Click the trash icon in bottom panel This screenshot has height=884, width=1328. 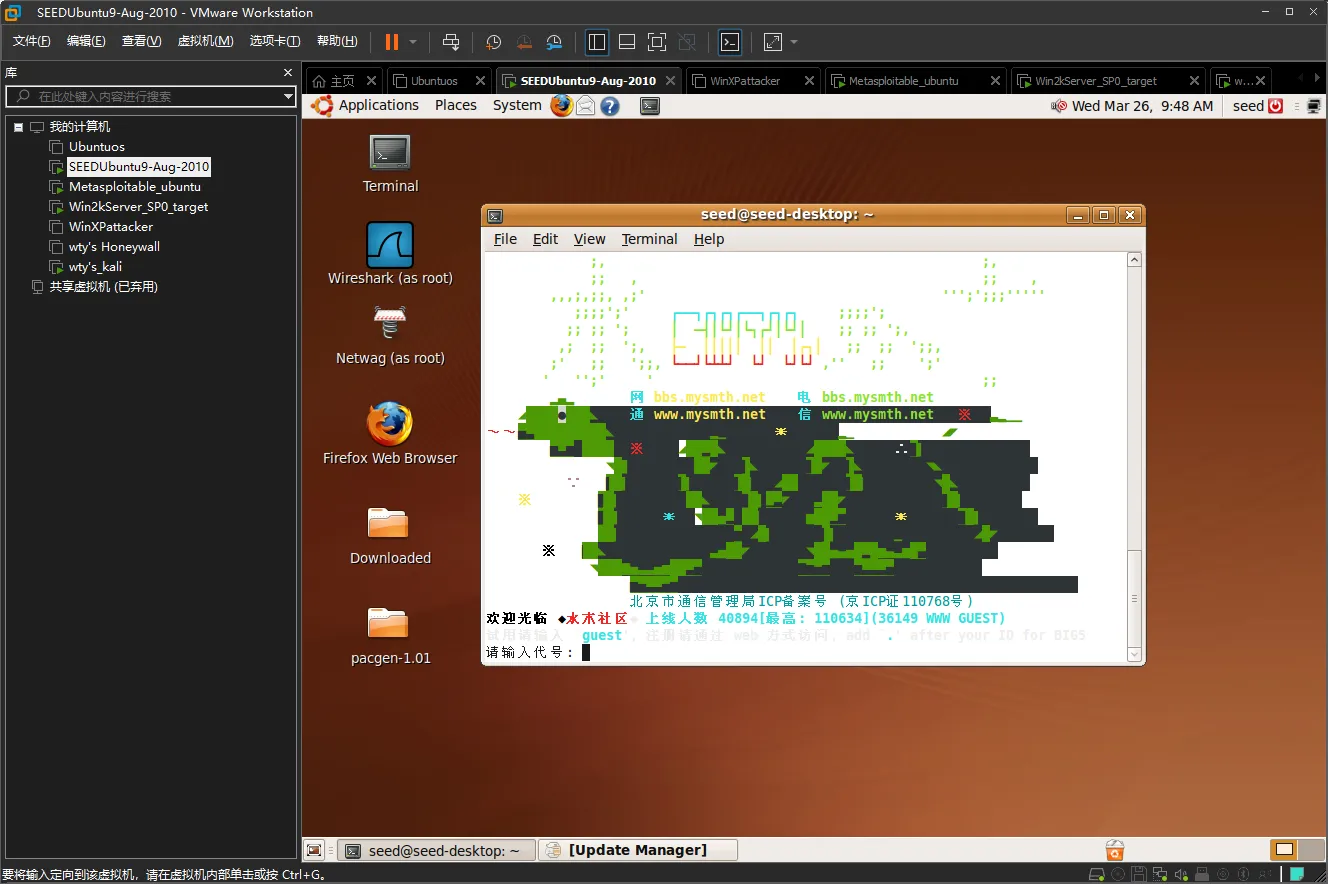1115,850
